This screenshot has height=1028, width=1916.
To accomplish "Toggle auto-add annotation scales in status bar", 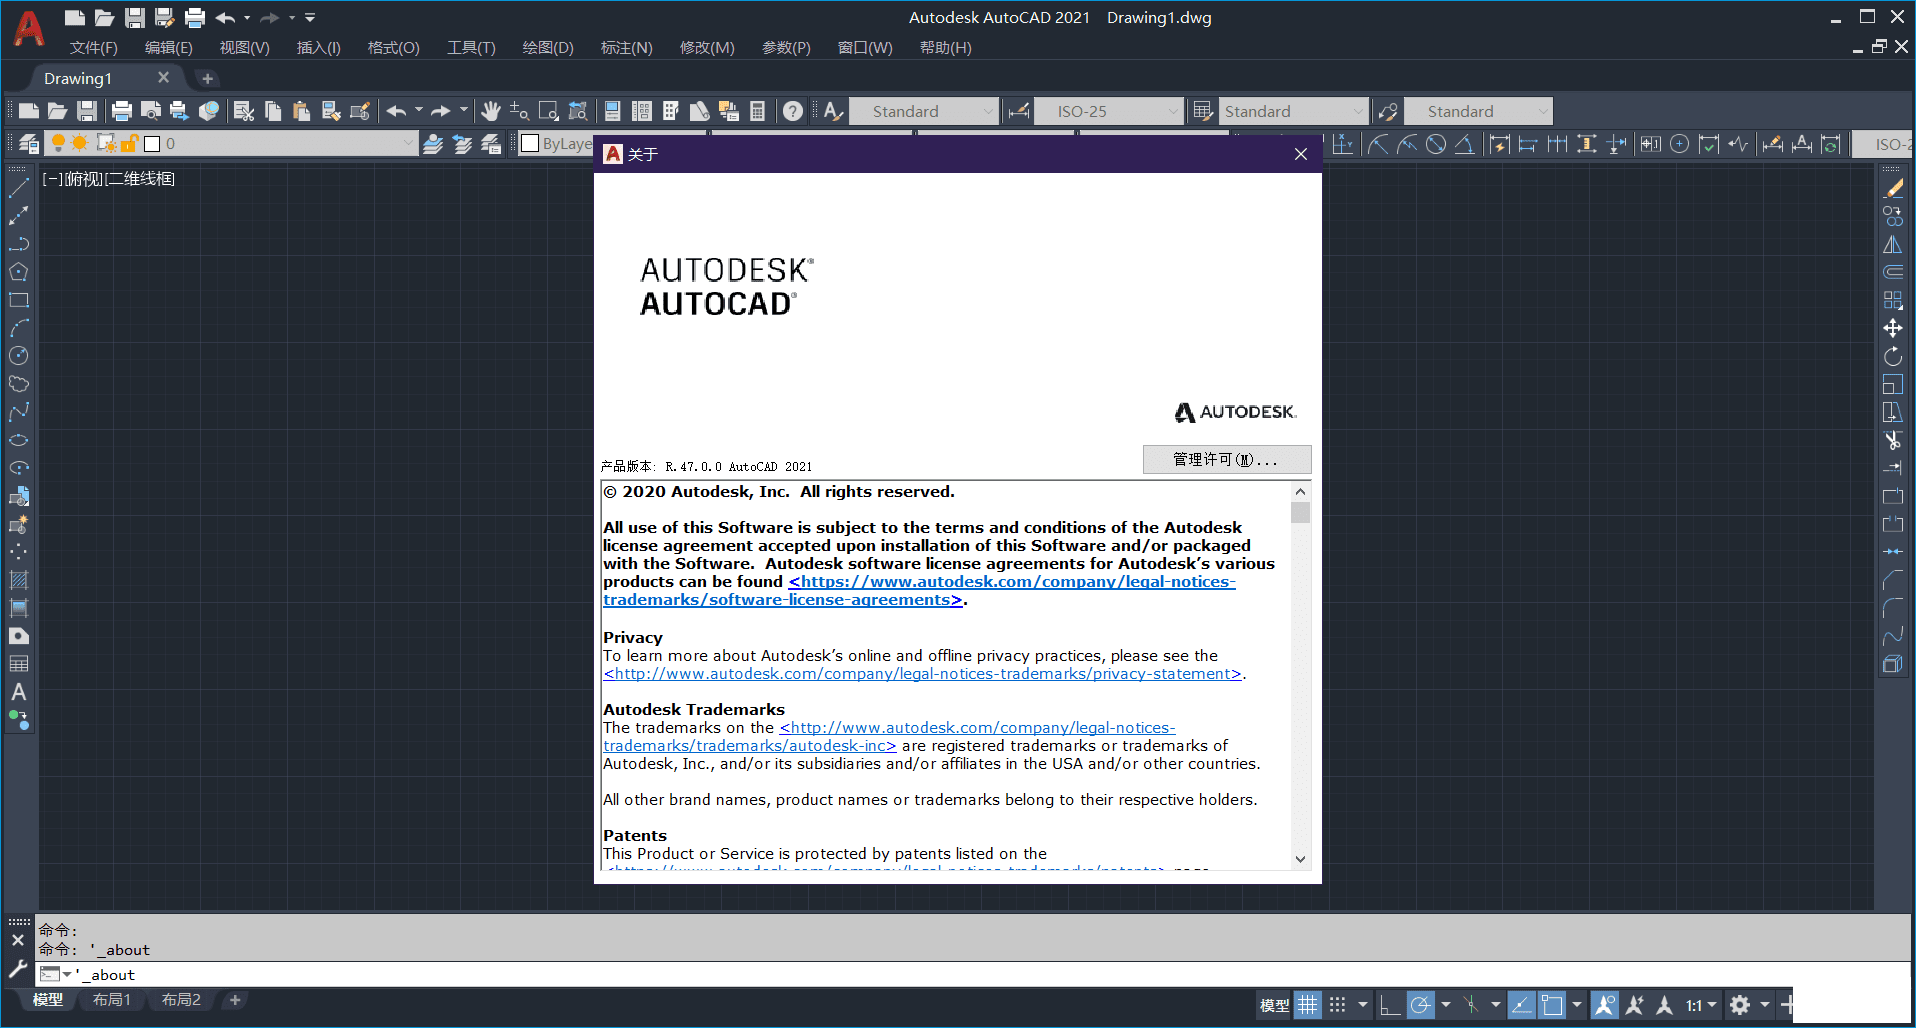I will point(1634,1005).
